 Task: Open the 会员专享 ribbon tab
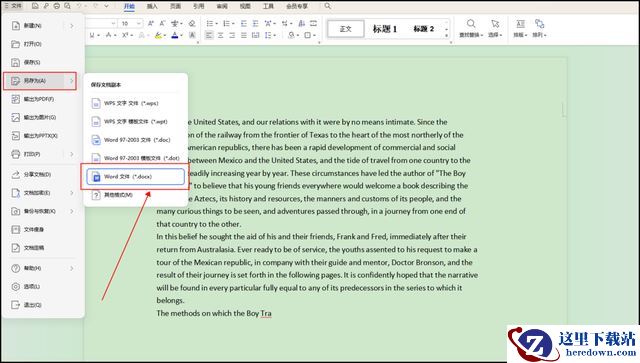click(297, 6)
